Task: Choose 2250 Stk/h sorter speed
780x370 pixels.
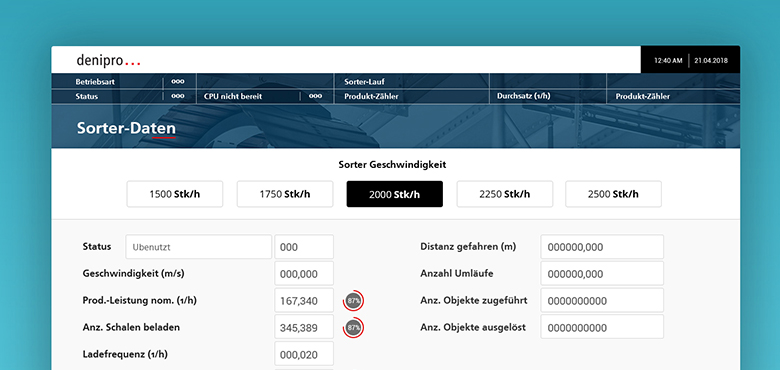Action: 504,194
